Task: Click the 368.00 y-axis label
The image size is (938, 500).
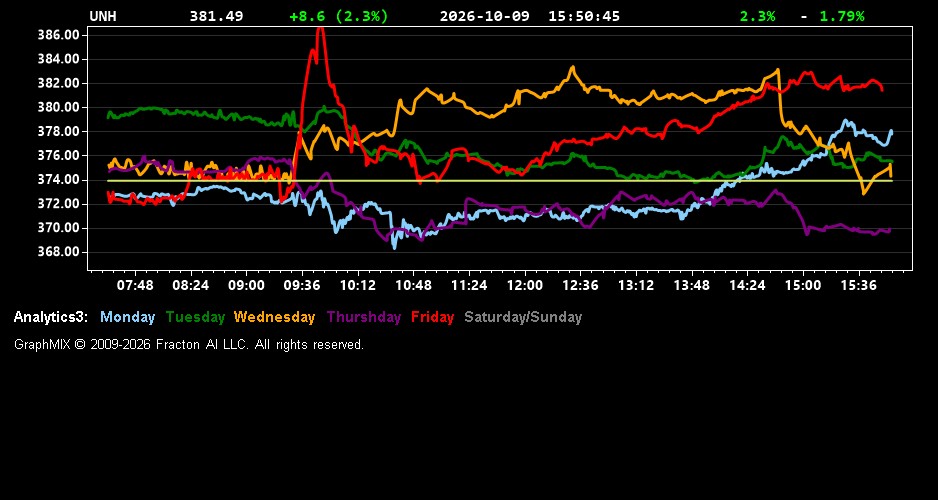Action: (59, 252)
